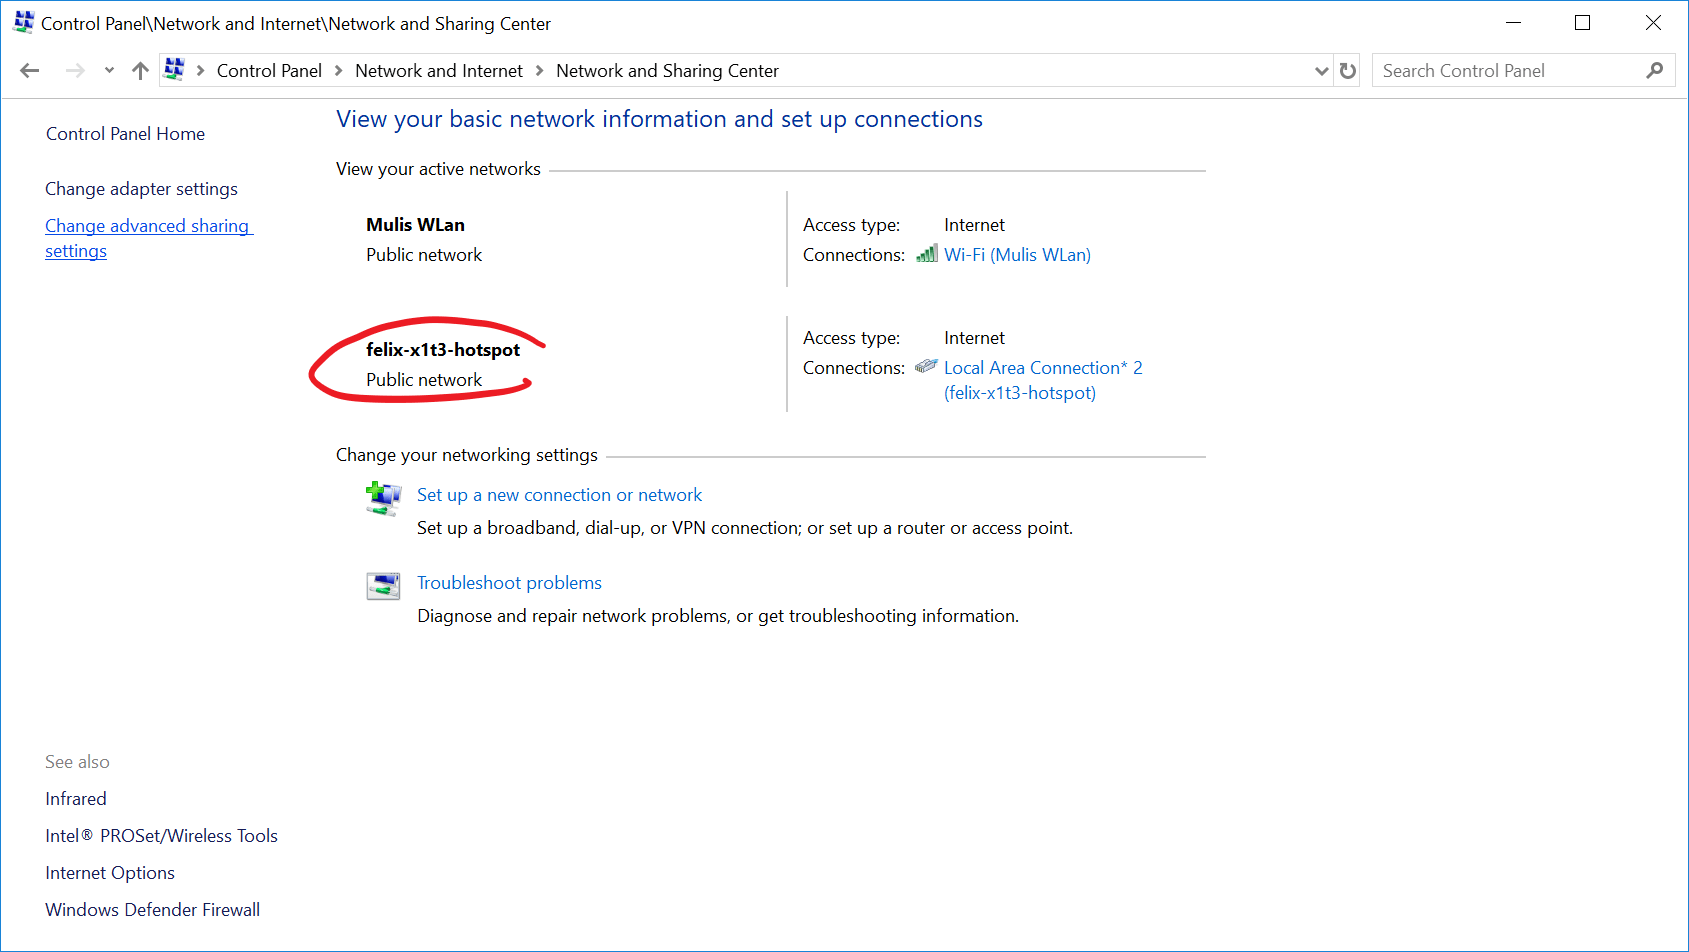Click the Network and Sharing Center icon in address bar
The image size is (1689, 952).
point(174,69)
